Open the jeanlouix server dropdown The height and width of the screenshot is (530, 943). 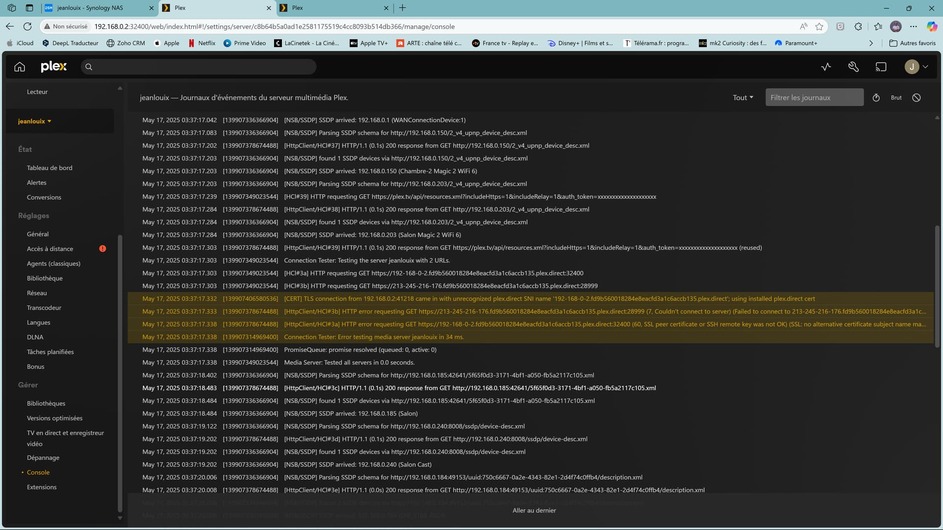[34, 121]
